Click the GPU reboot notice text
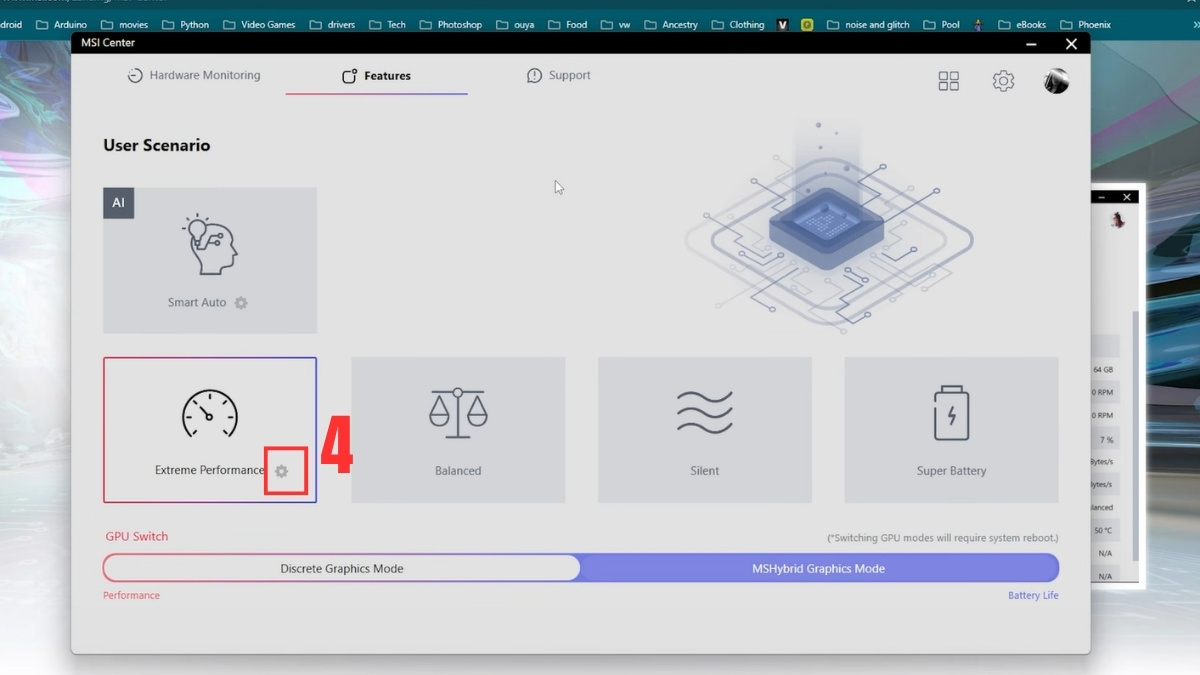1200x675 pixels. 942,538
